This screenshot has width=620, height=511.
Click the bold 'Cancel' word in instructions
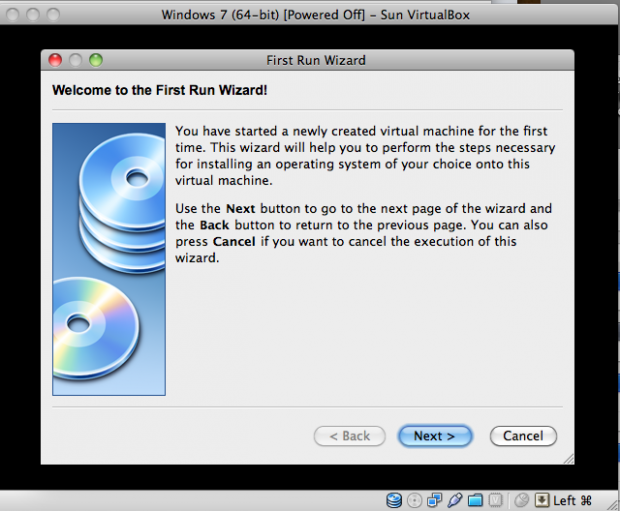coord(234,242)
